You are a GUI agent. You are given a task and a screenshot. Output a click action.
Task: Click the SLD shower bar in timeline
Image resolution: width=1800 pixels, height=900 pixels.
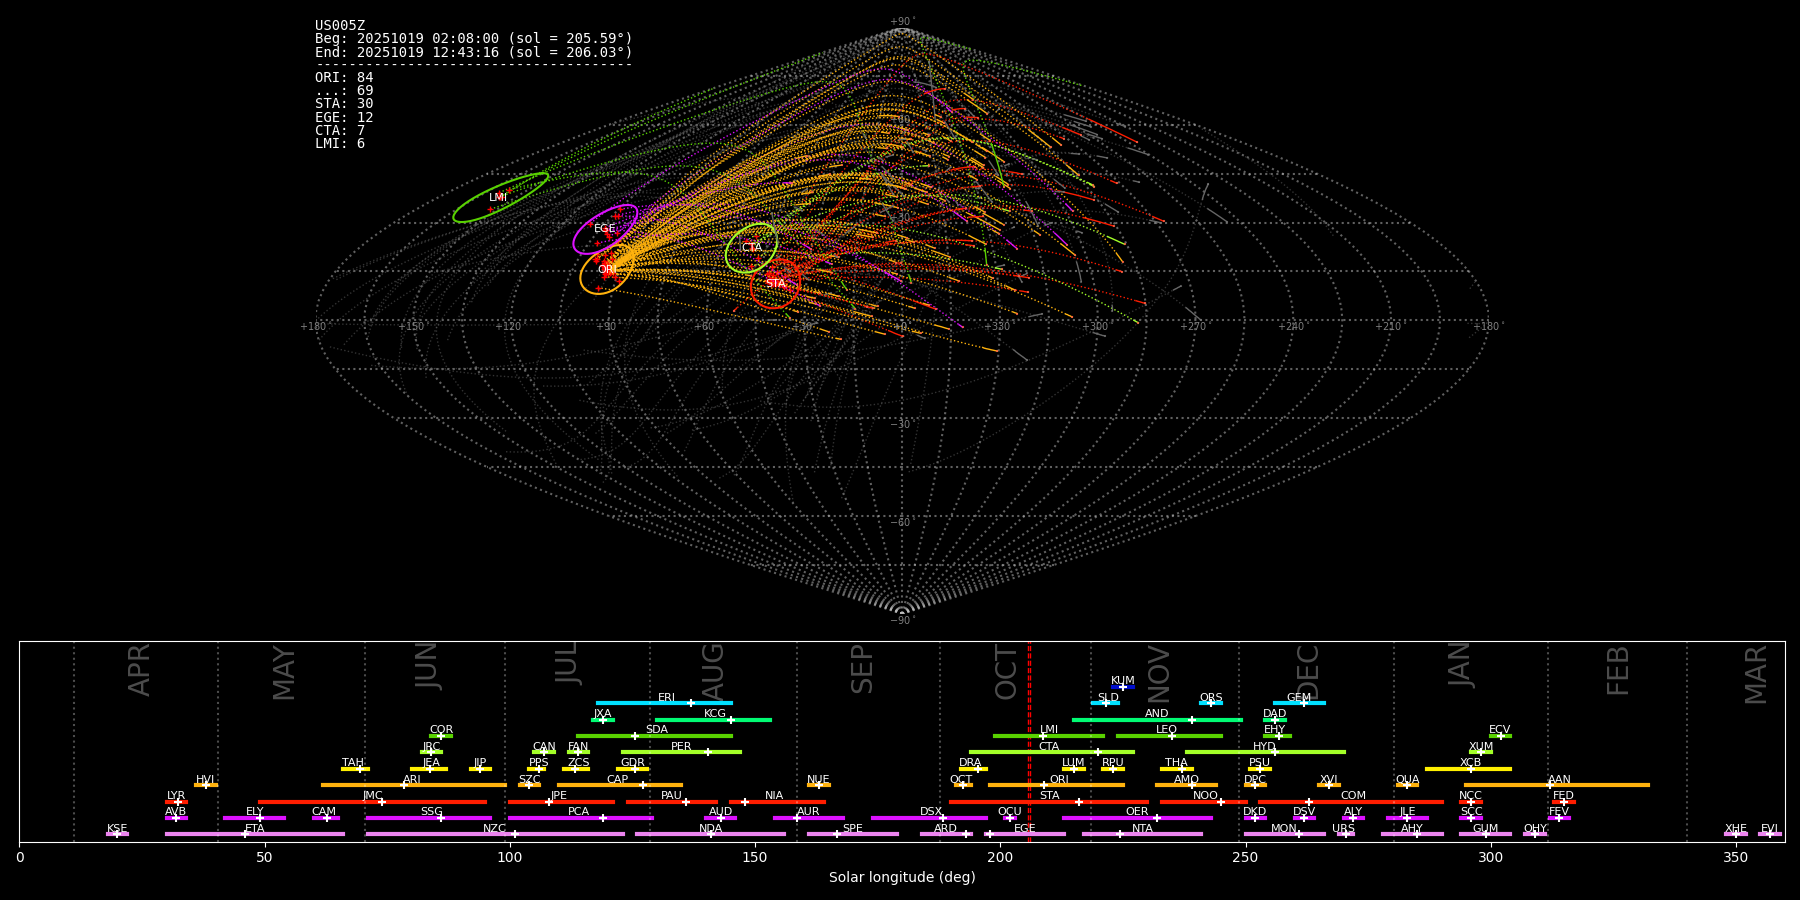pyautogui.click(x=1105, y=703)
